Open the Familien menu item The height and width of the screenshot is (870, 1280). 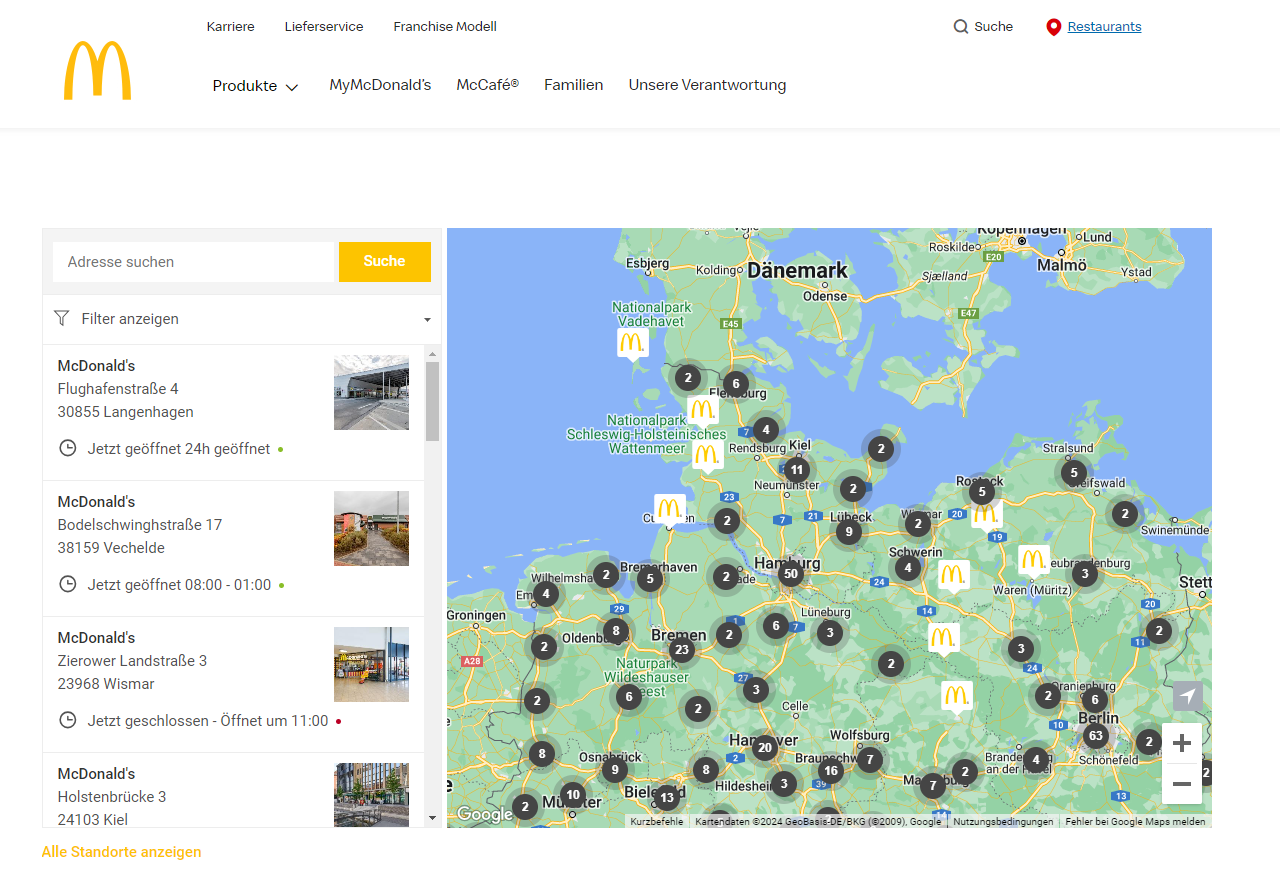(x=574, y=85)
